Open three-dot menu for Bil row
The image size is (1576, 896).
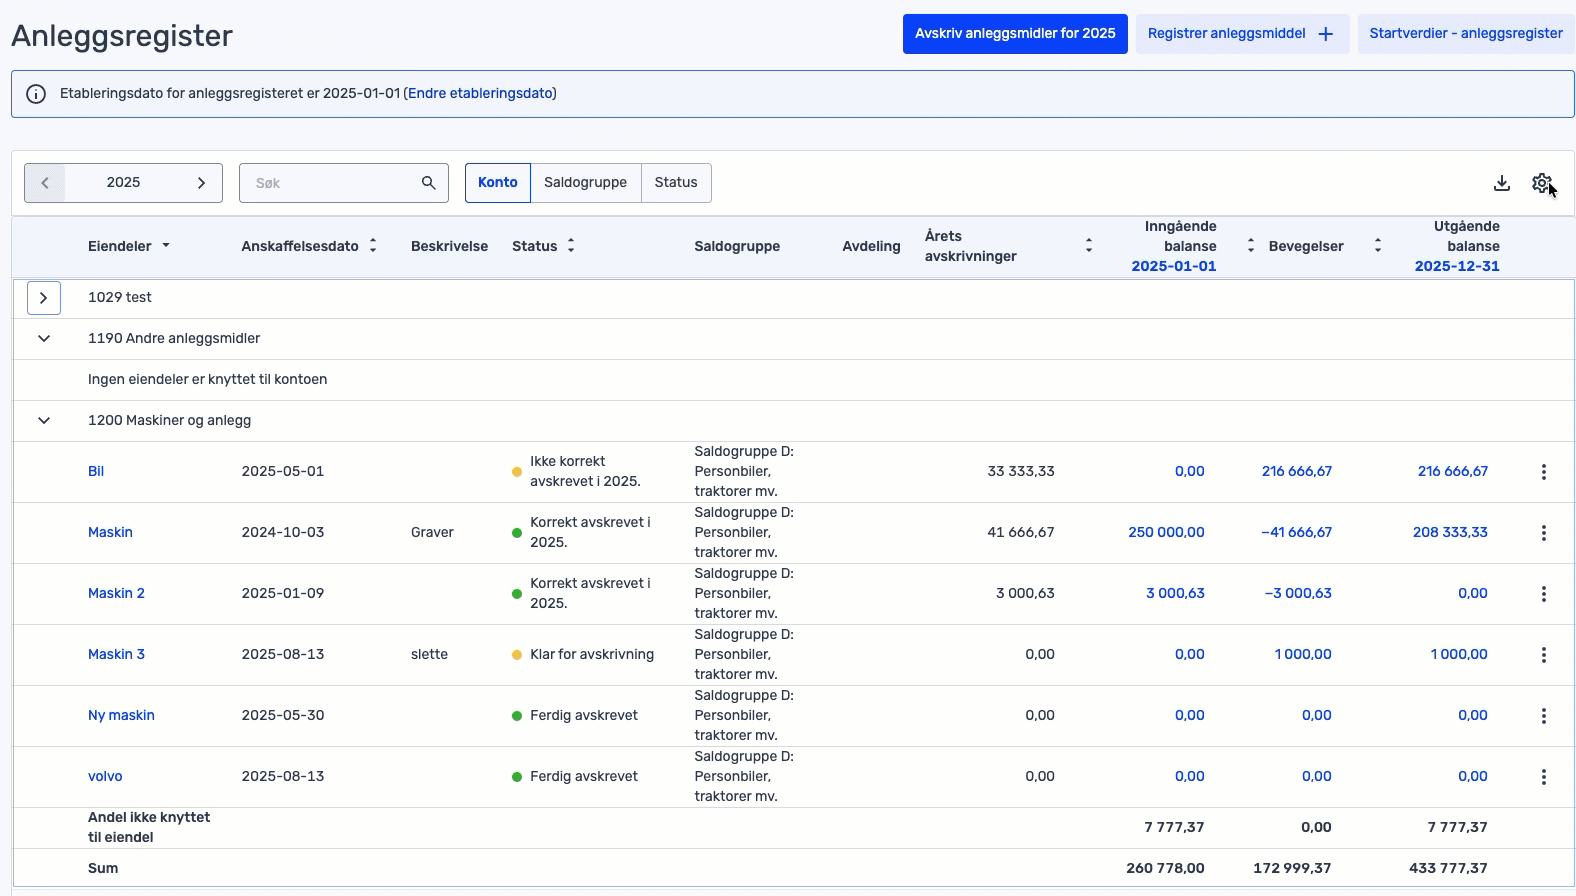[x=1543, y=472]
